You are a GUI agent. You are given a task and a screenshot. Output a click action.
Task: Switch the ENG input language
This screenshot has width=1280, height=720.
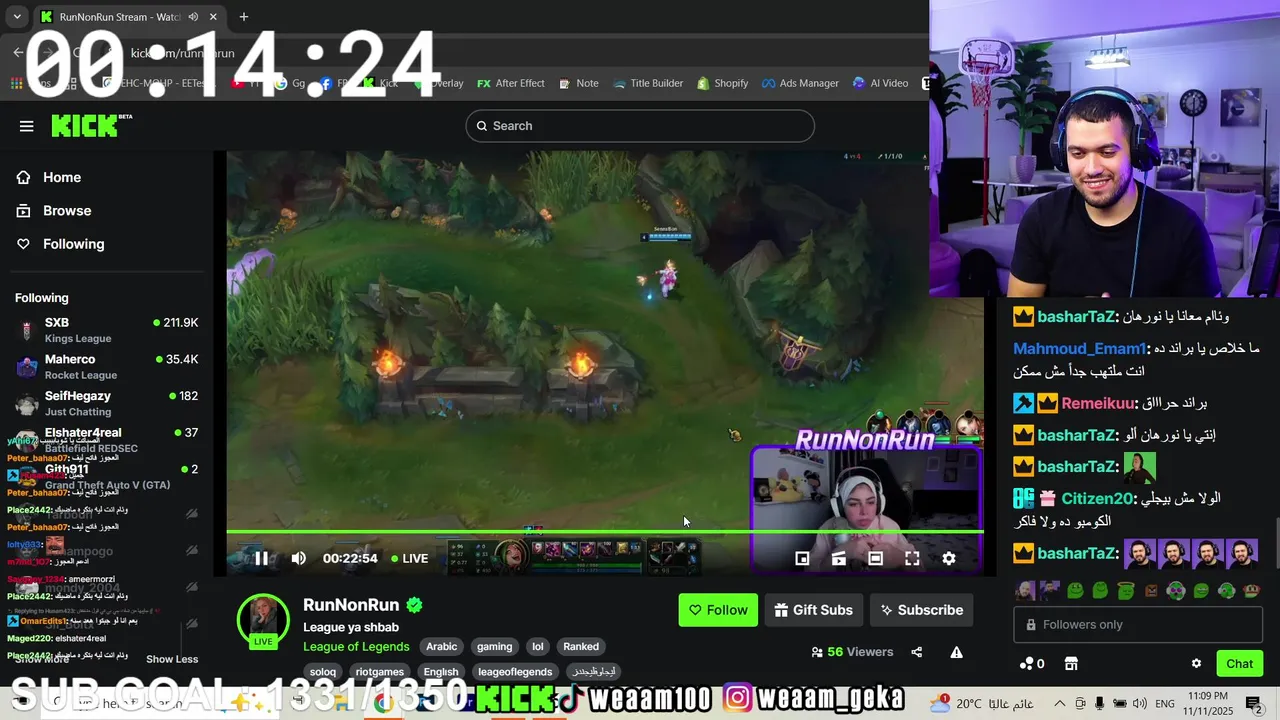[1167, 703]
